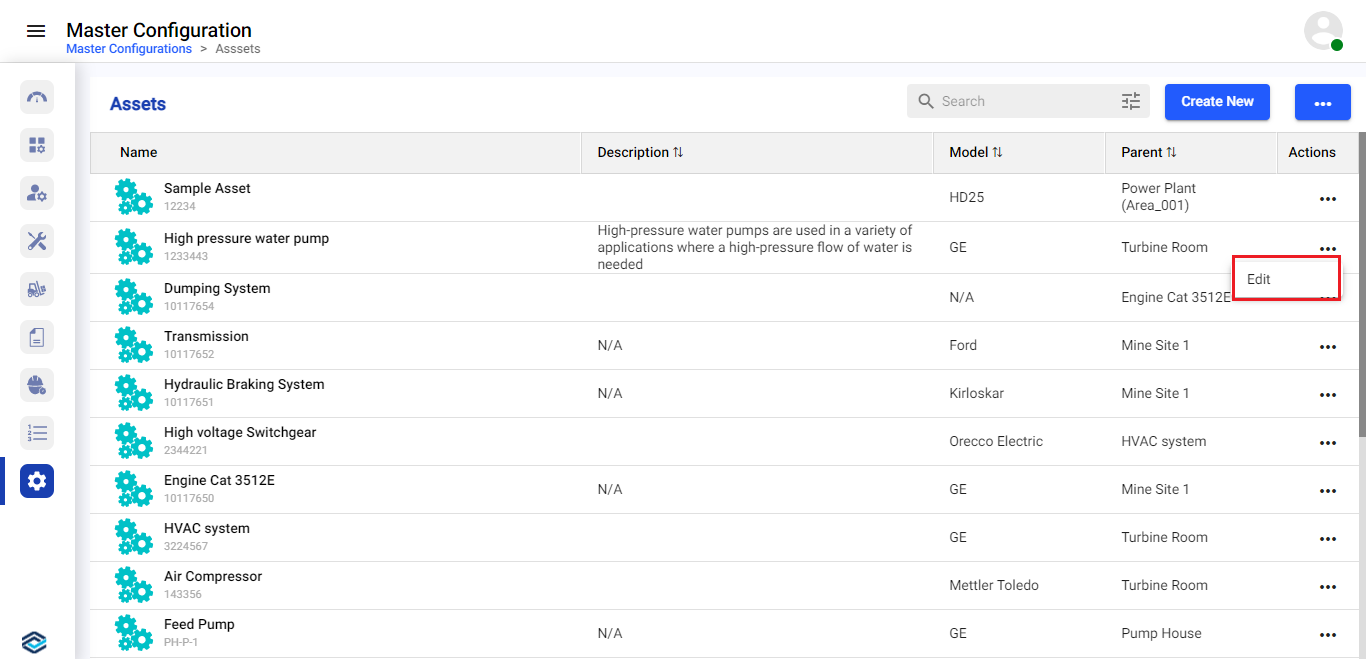Choose Edit from the actions popup menu
Image resolution: width=1366 pixels, height=659 pixels.
point(1259,279)
